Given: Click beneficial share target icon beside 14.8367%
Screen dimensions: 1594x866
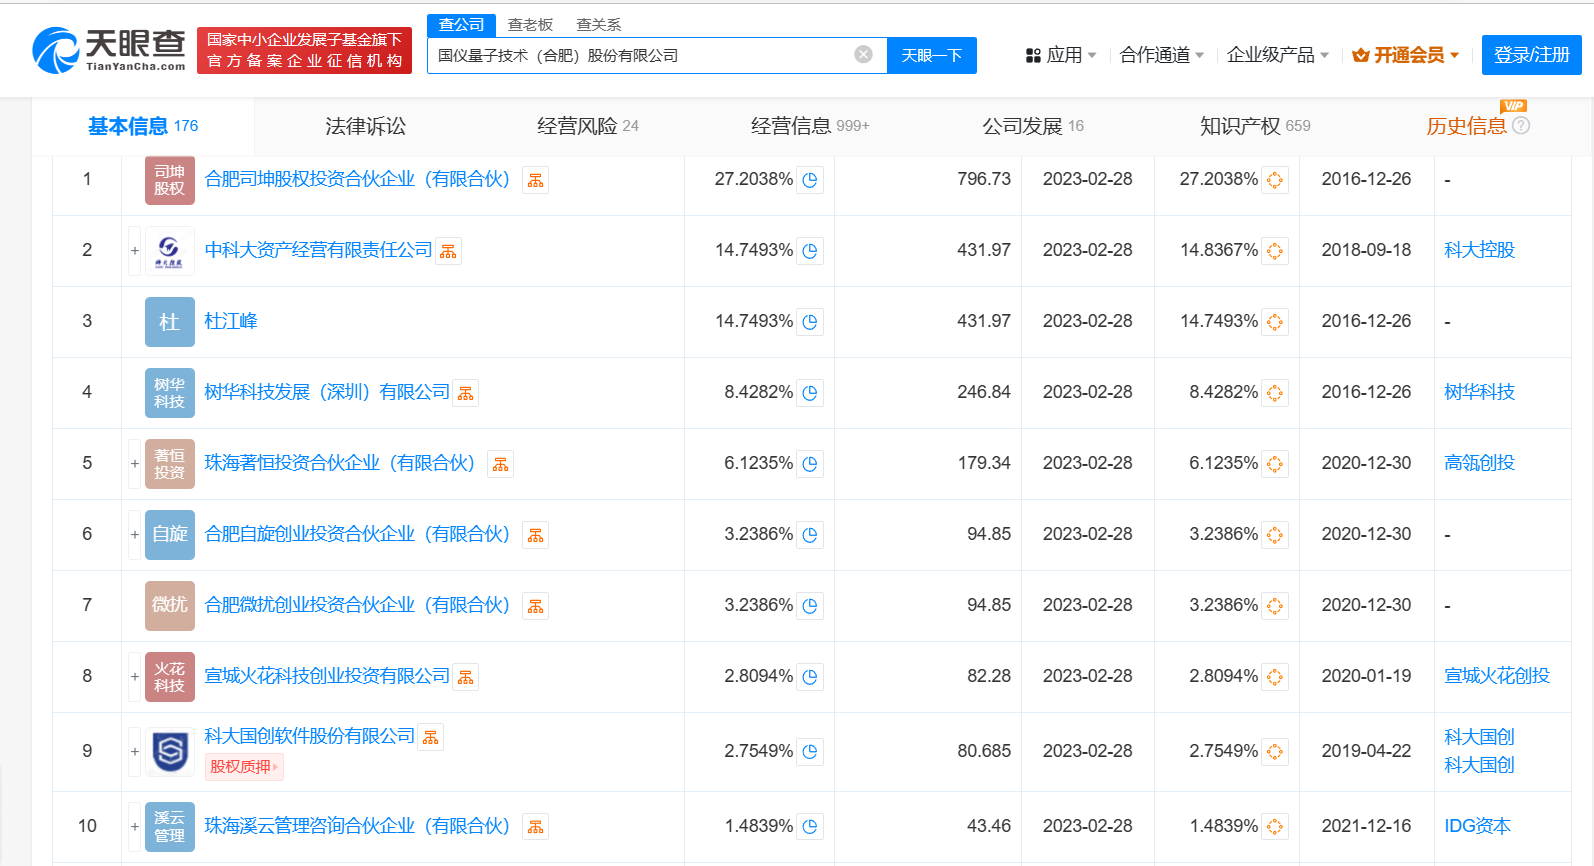Looking at the screenshot, I should coord(1275,251).
